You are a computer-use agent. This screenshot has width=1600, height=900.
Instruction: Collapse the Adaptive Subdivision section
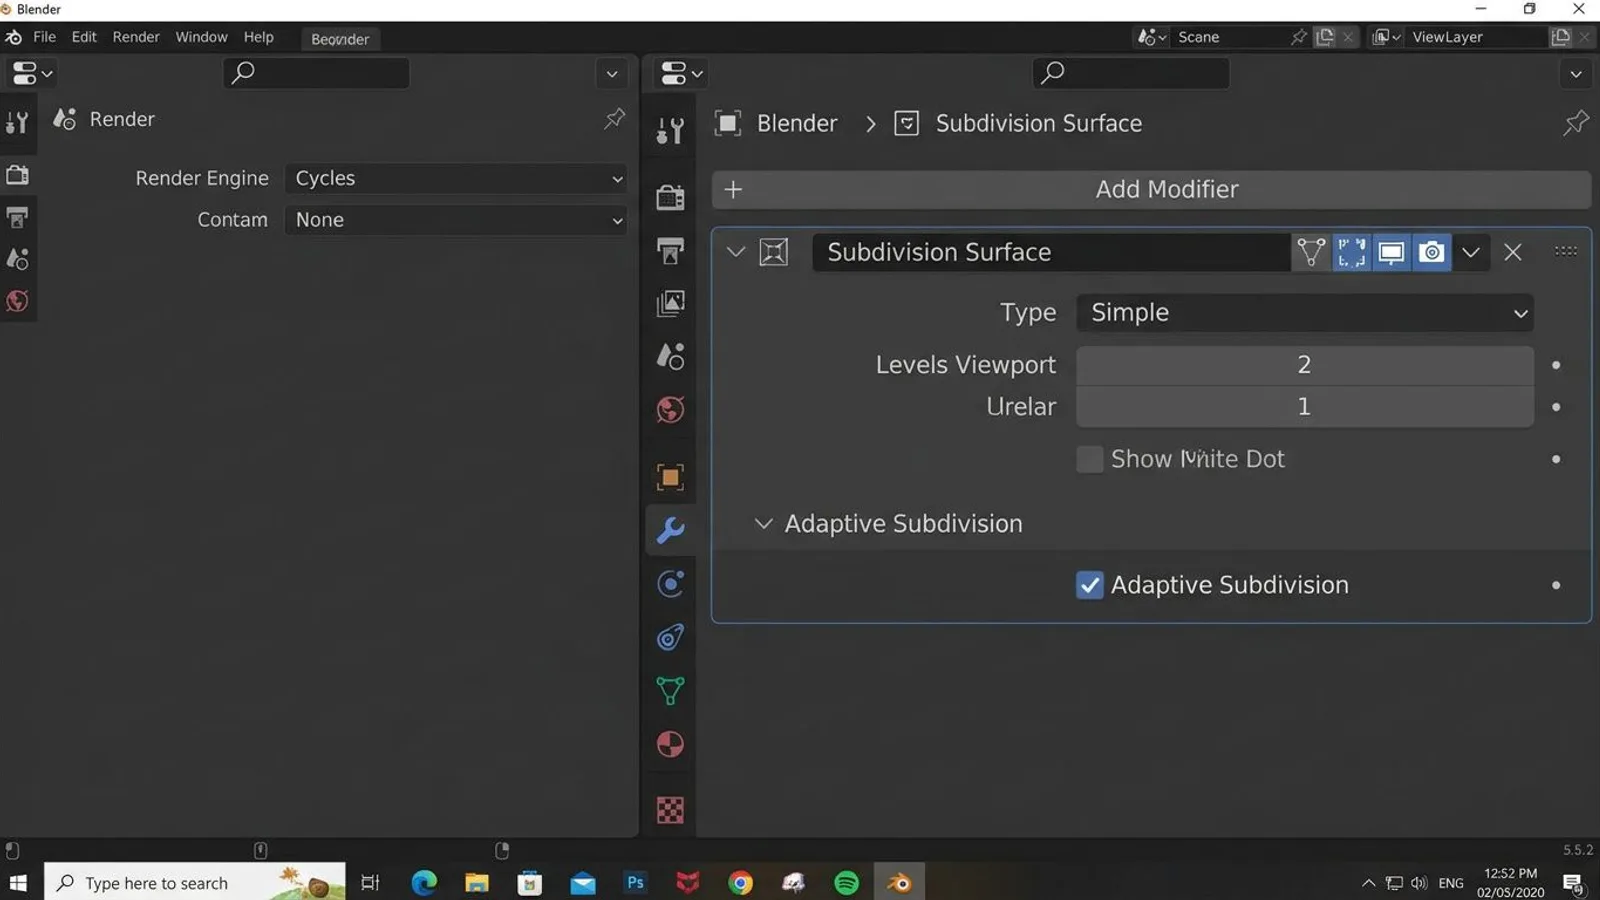coord(763,524)
